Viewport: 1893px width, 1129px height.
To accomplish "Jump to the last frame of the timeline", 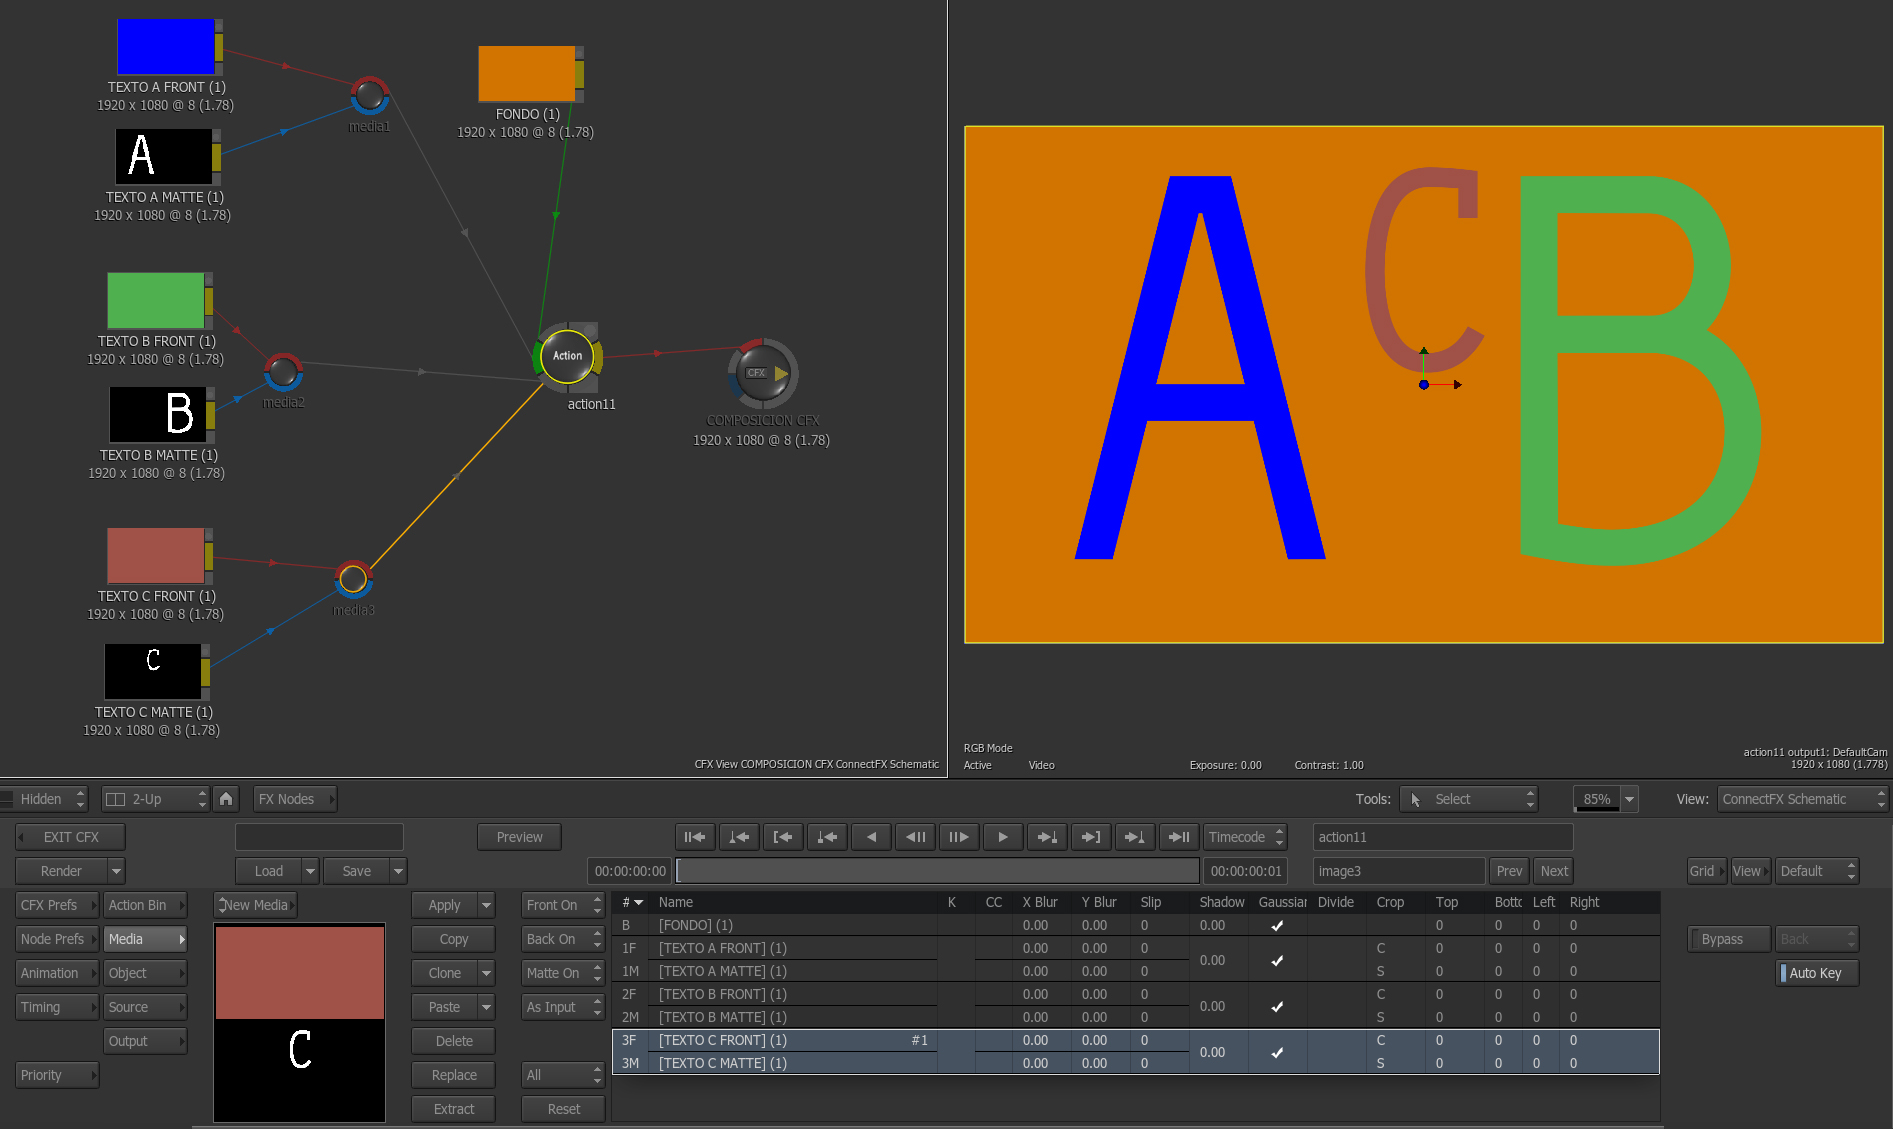I will 1179,837.
